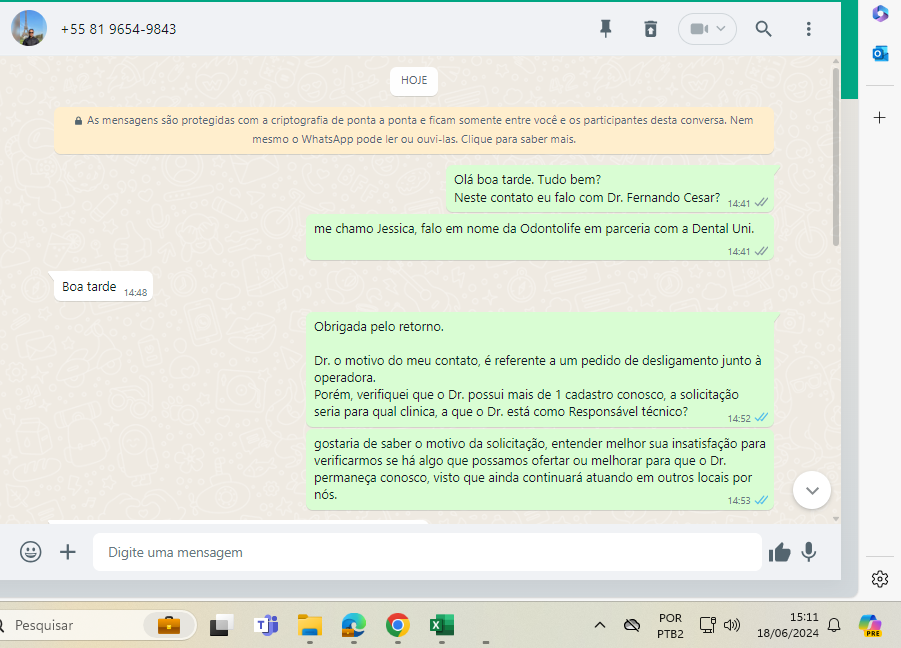Open clock and calendar 15:11
The width and height of the screenshot is (901, 648).
coord(787,625)
